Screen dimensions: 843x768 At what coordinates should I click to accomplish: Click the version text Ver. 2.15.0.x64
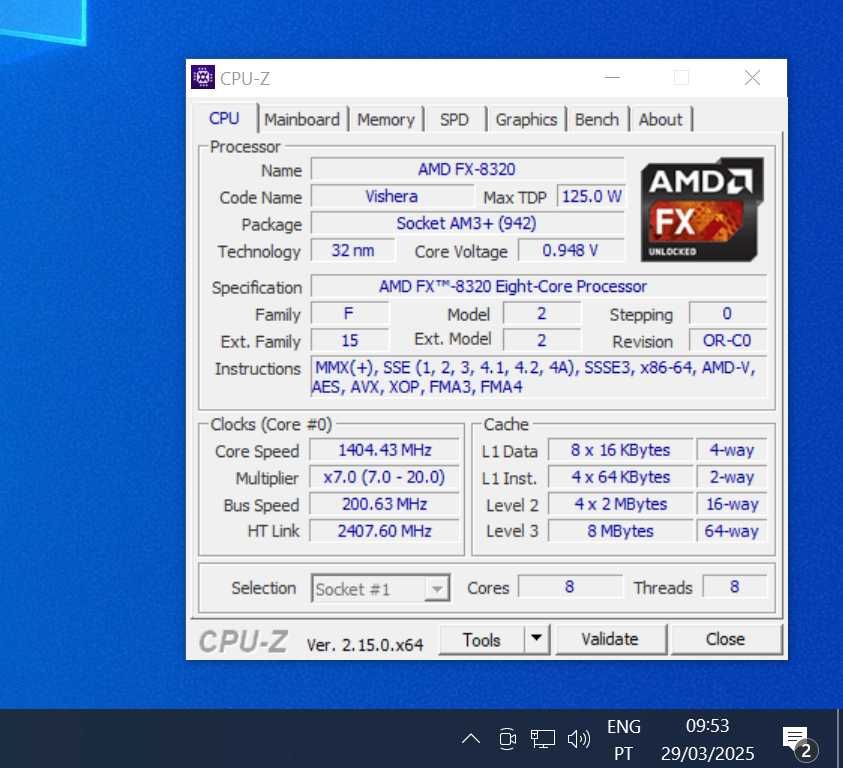tap(365, 644)
